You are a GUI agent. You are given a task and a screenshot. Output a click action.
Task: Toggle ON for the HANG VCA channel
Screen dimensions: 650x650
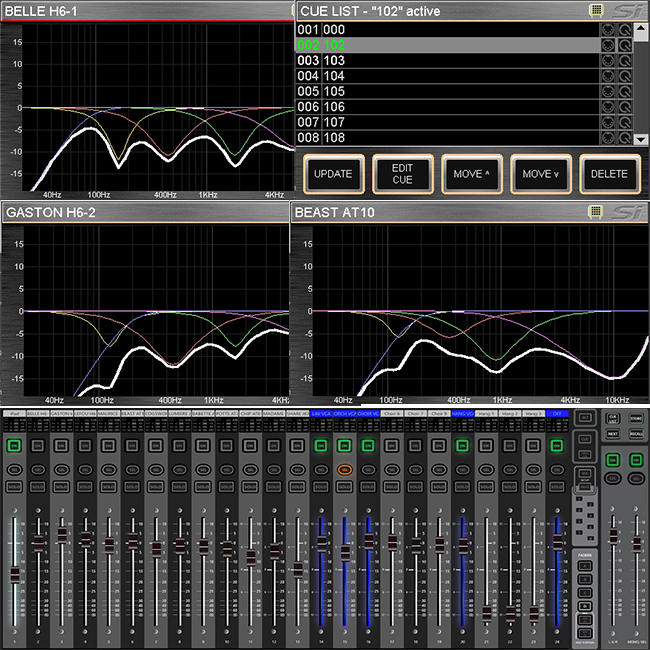point(463,446)
